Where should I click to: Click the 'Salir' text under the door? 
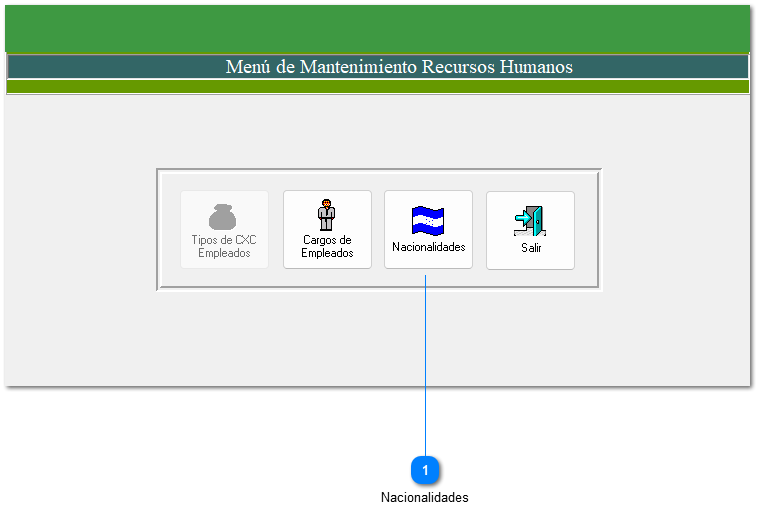pyautogui.click(x=531, y=248)
